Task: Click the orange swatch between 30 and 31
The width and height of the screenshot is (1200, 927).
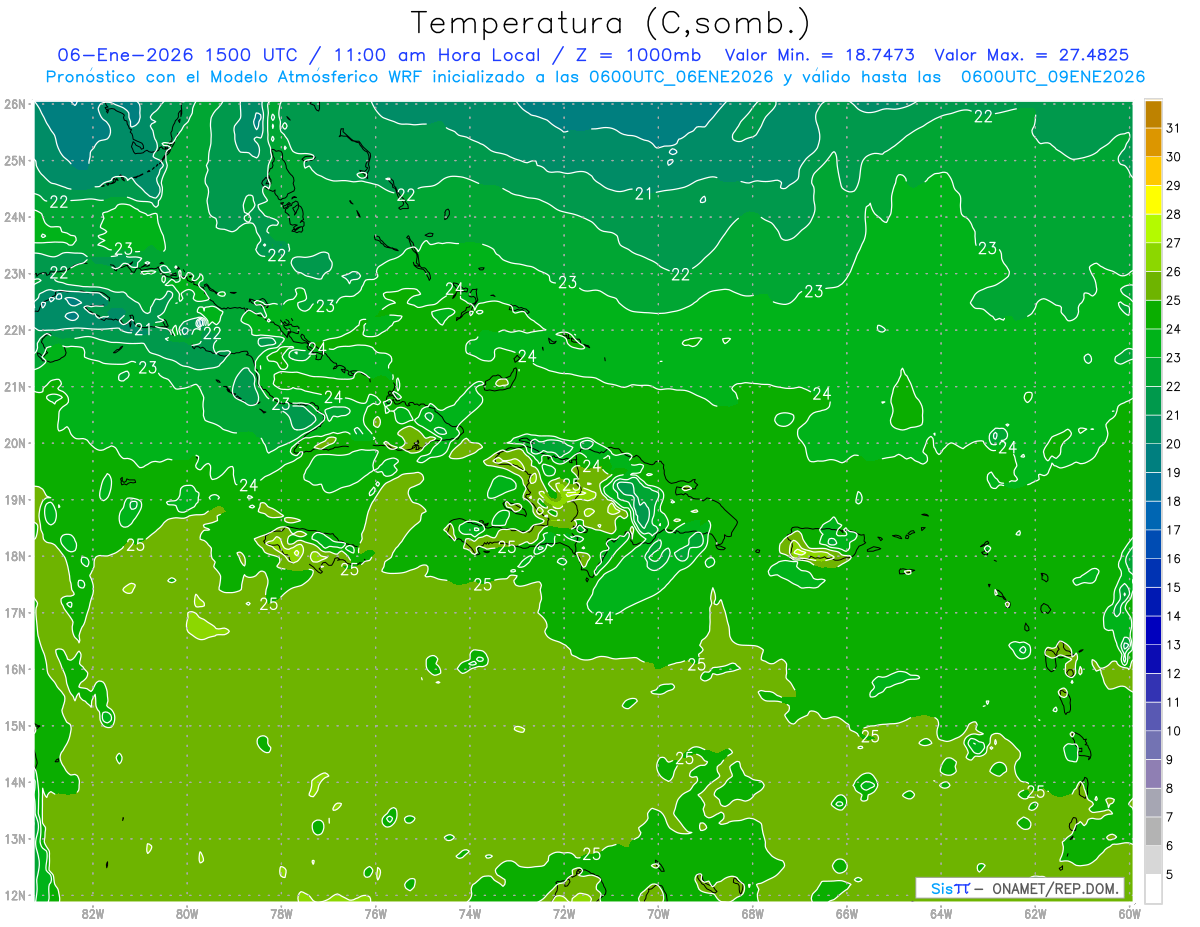Action: click(x=1153, y=143)
